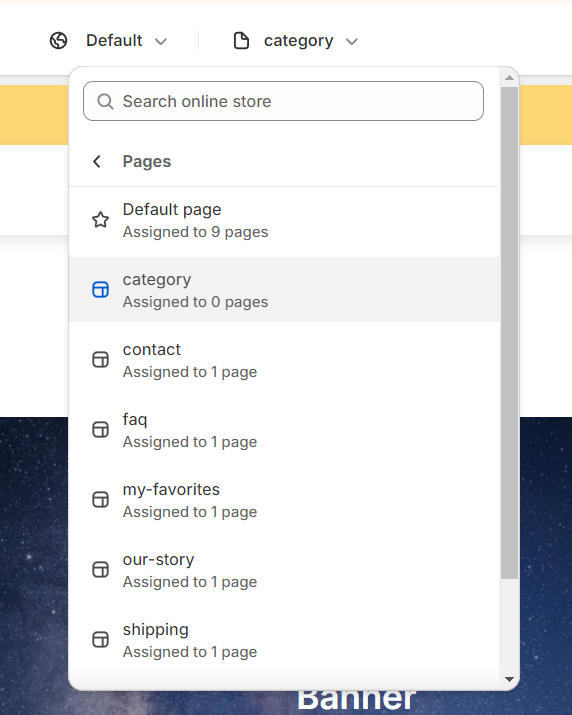572x715 pixels.
Task: Choose the contact template entry
Action: (x=284, y=360)
